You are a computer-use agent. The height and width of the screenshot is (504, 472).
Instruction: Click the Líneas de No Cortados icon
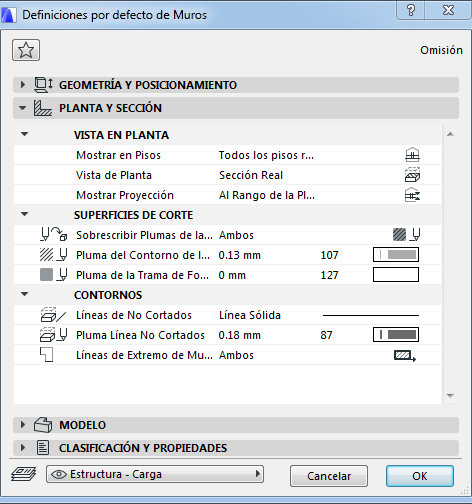point(53,315)
